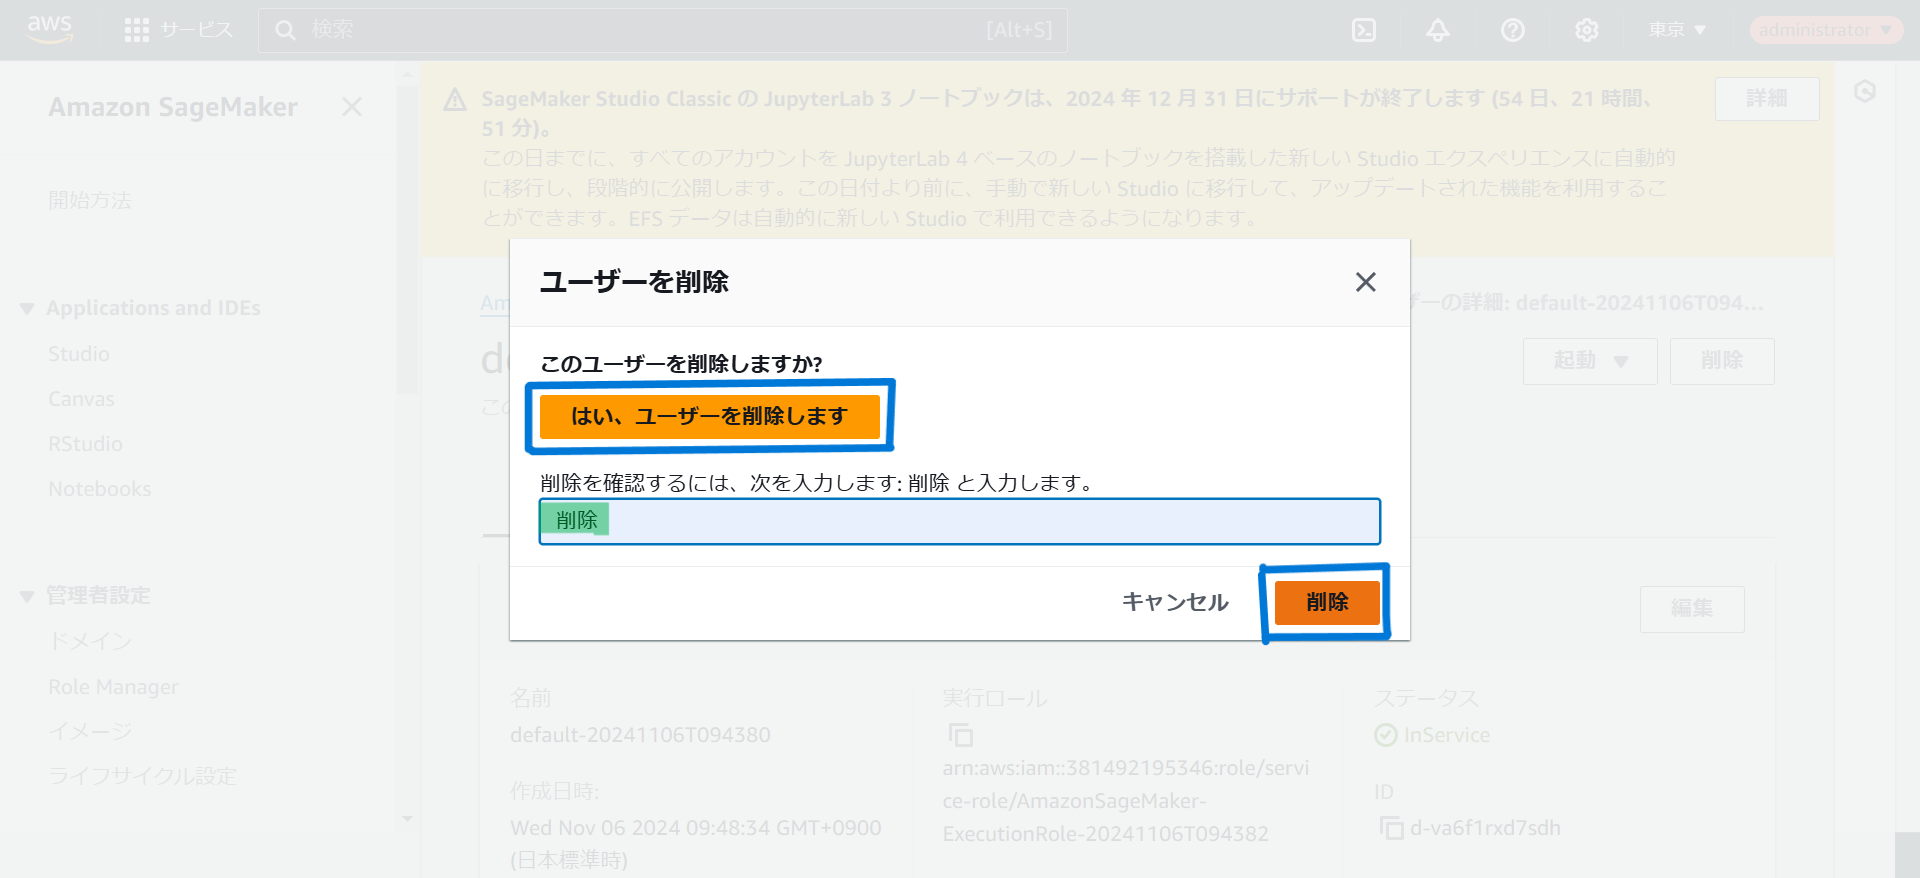Screen dimensions: 1920x878
Task: Close the Amazon SageMaker sidebar
Action: (x=352, y=107)
